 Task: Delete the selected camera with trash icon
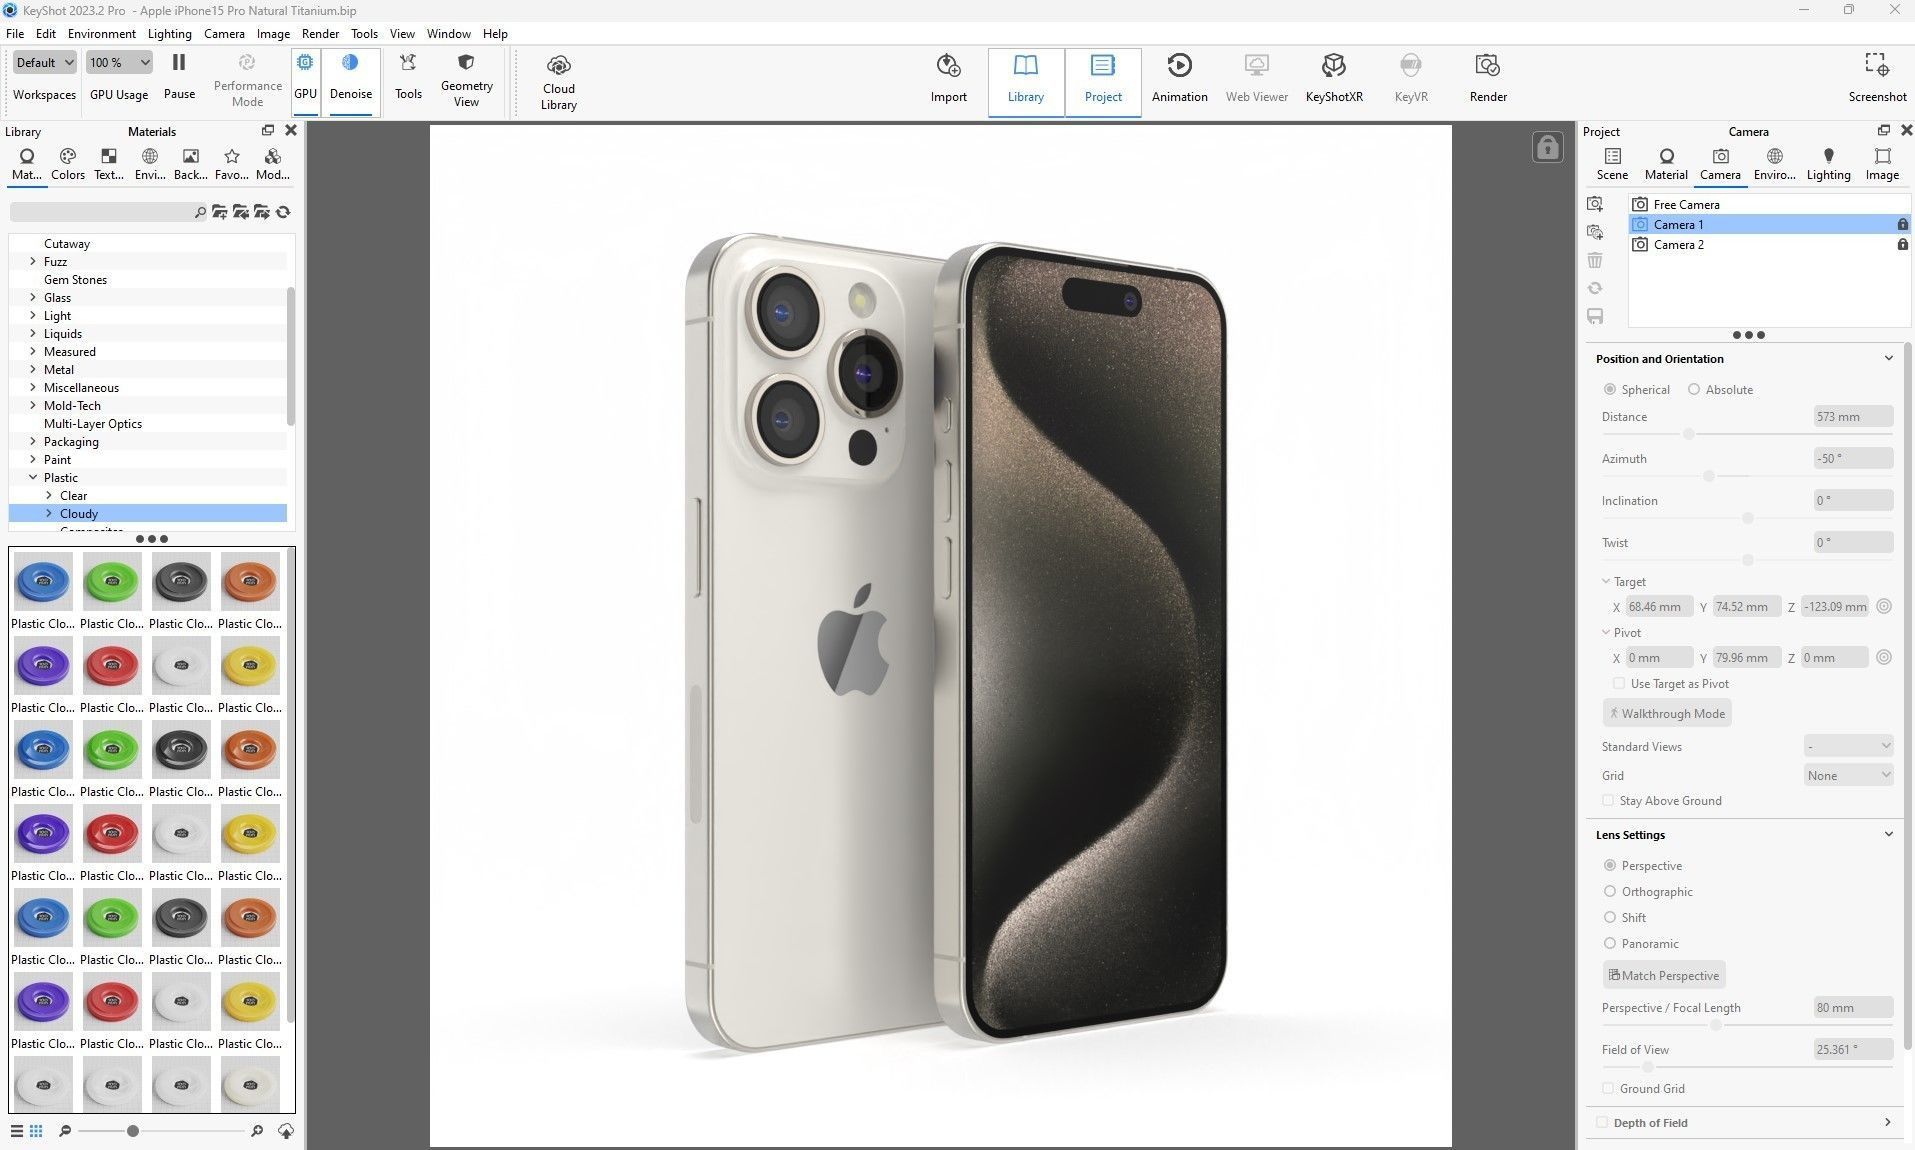coord(1595,260)
